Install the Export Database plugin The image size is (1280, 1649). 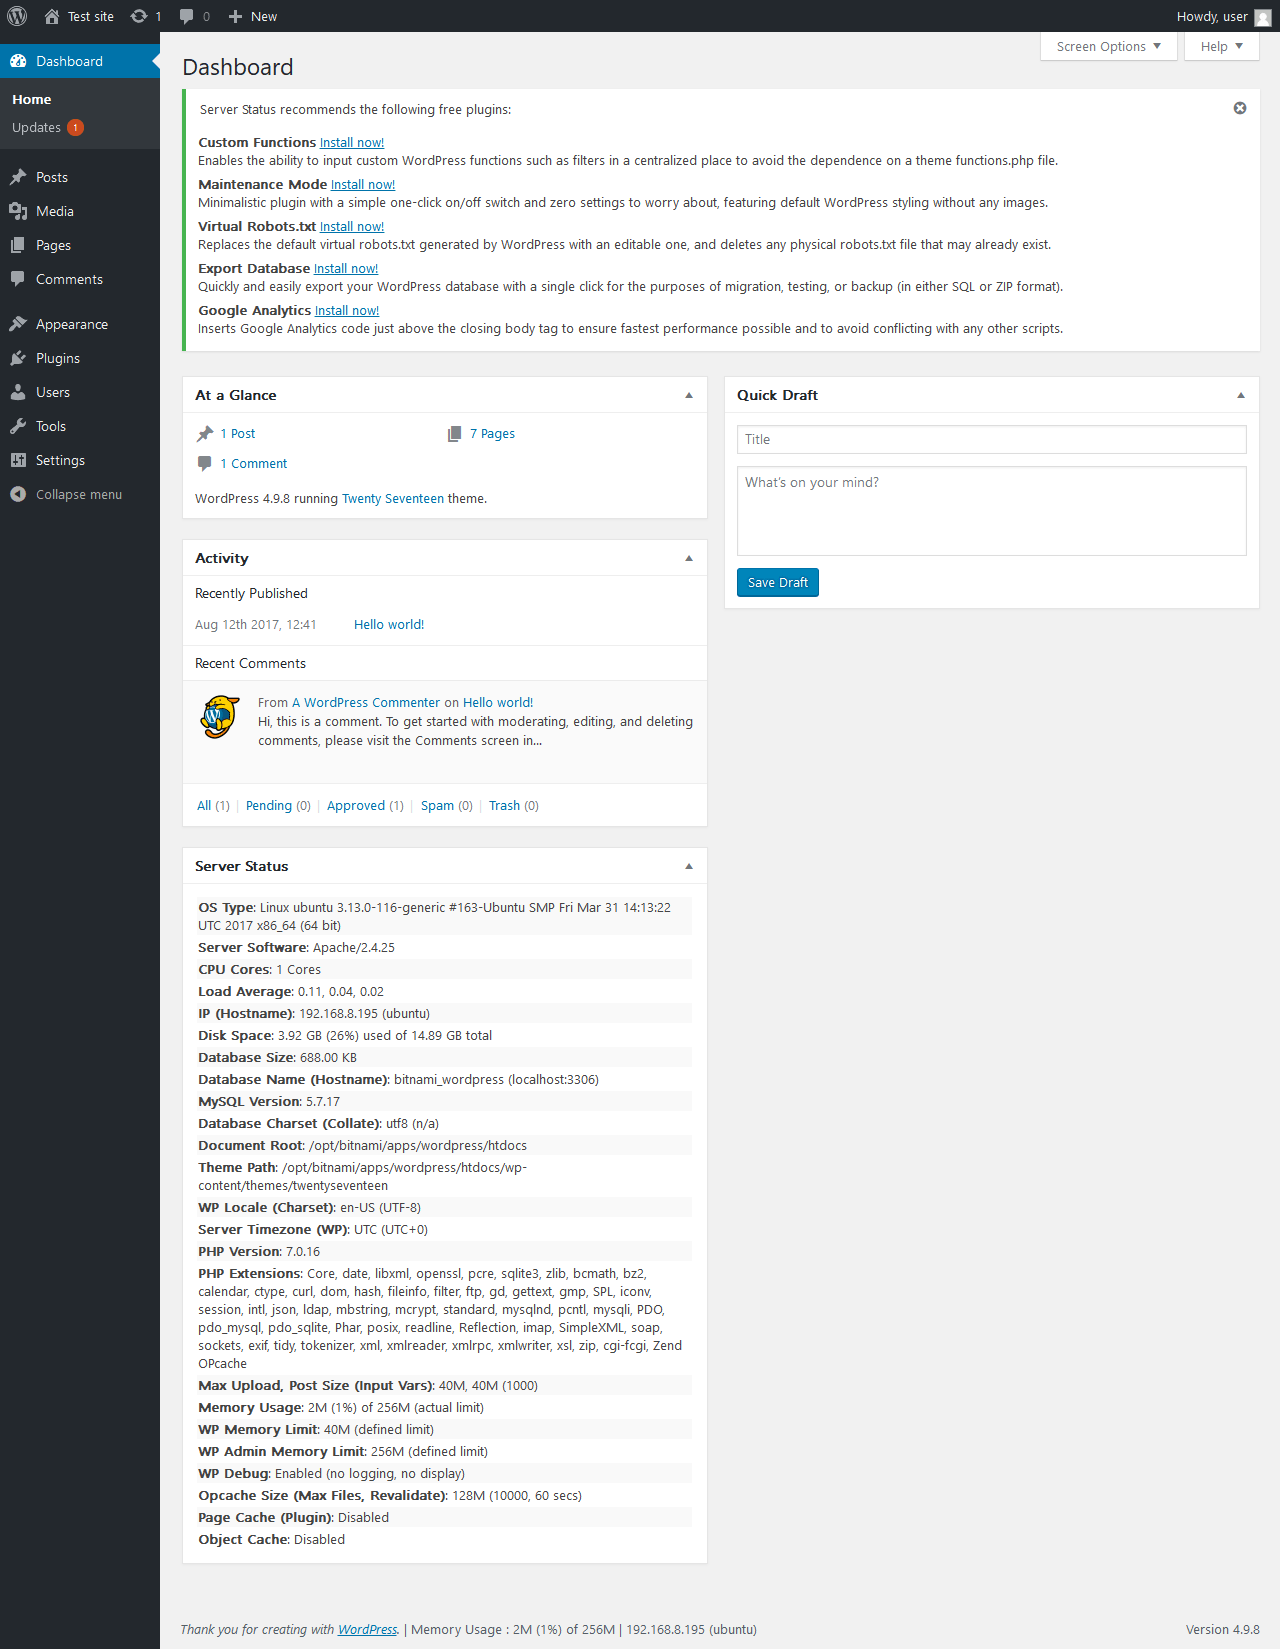tap(346, 269)
